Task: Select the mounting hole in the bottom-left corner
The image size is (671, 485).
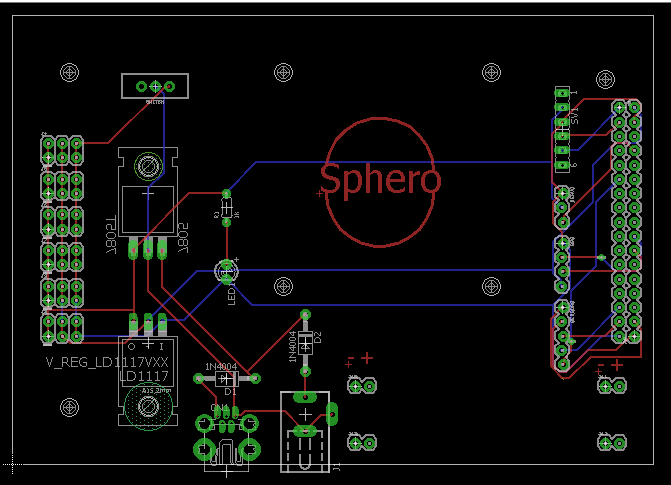Action: [69, 407]
